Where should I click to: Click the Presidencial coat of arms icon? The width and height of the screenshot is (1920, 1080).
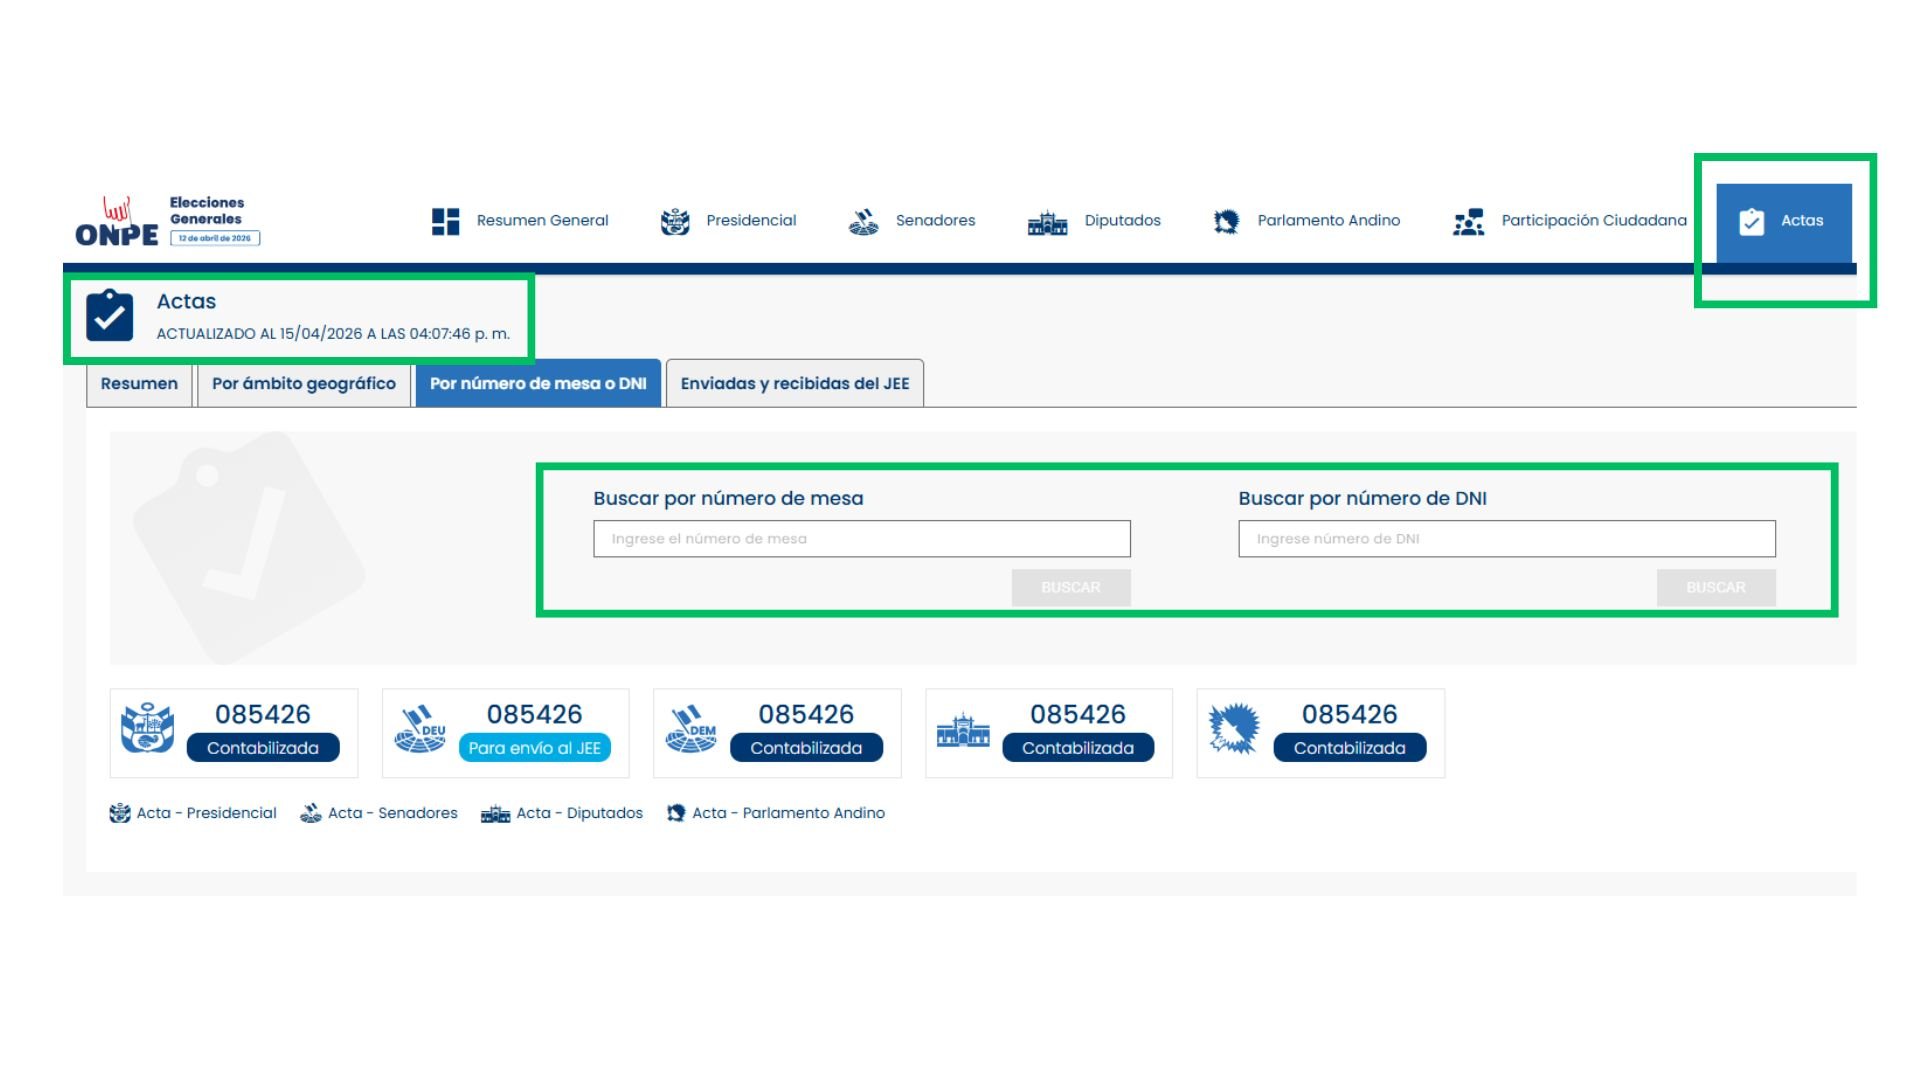pyautogui.click(x=675, y=221)
